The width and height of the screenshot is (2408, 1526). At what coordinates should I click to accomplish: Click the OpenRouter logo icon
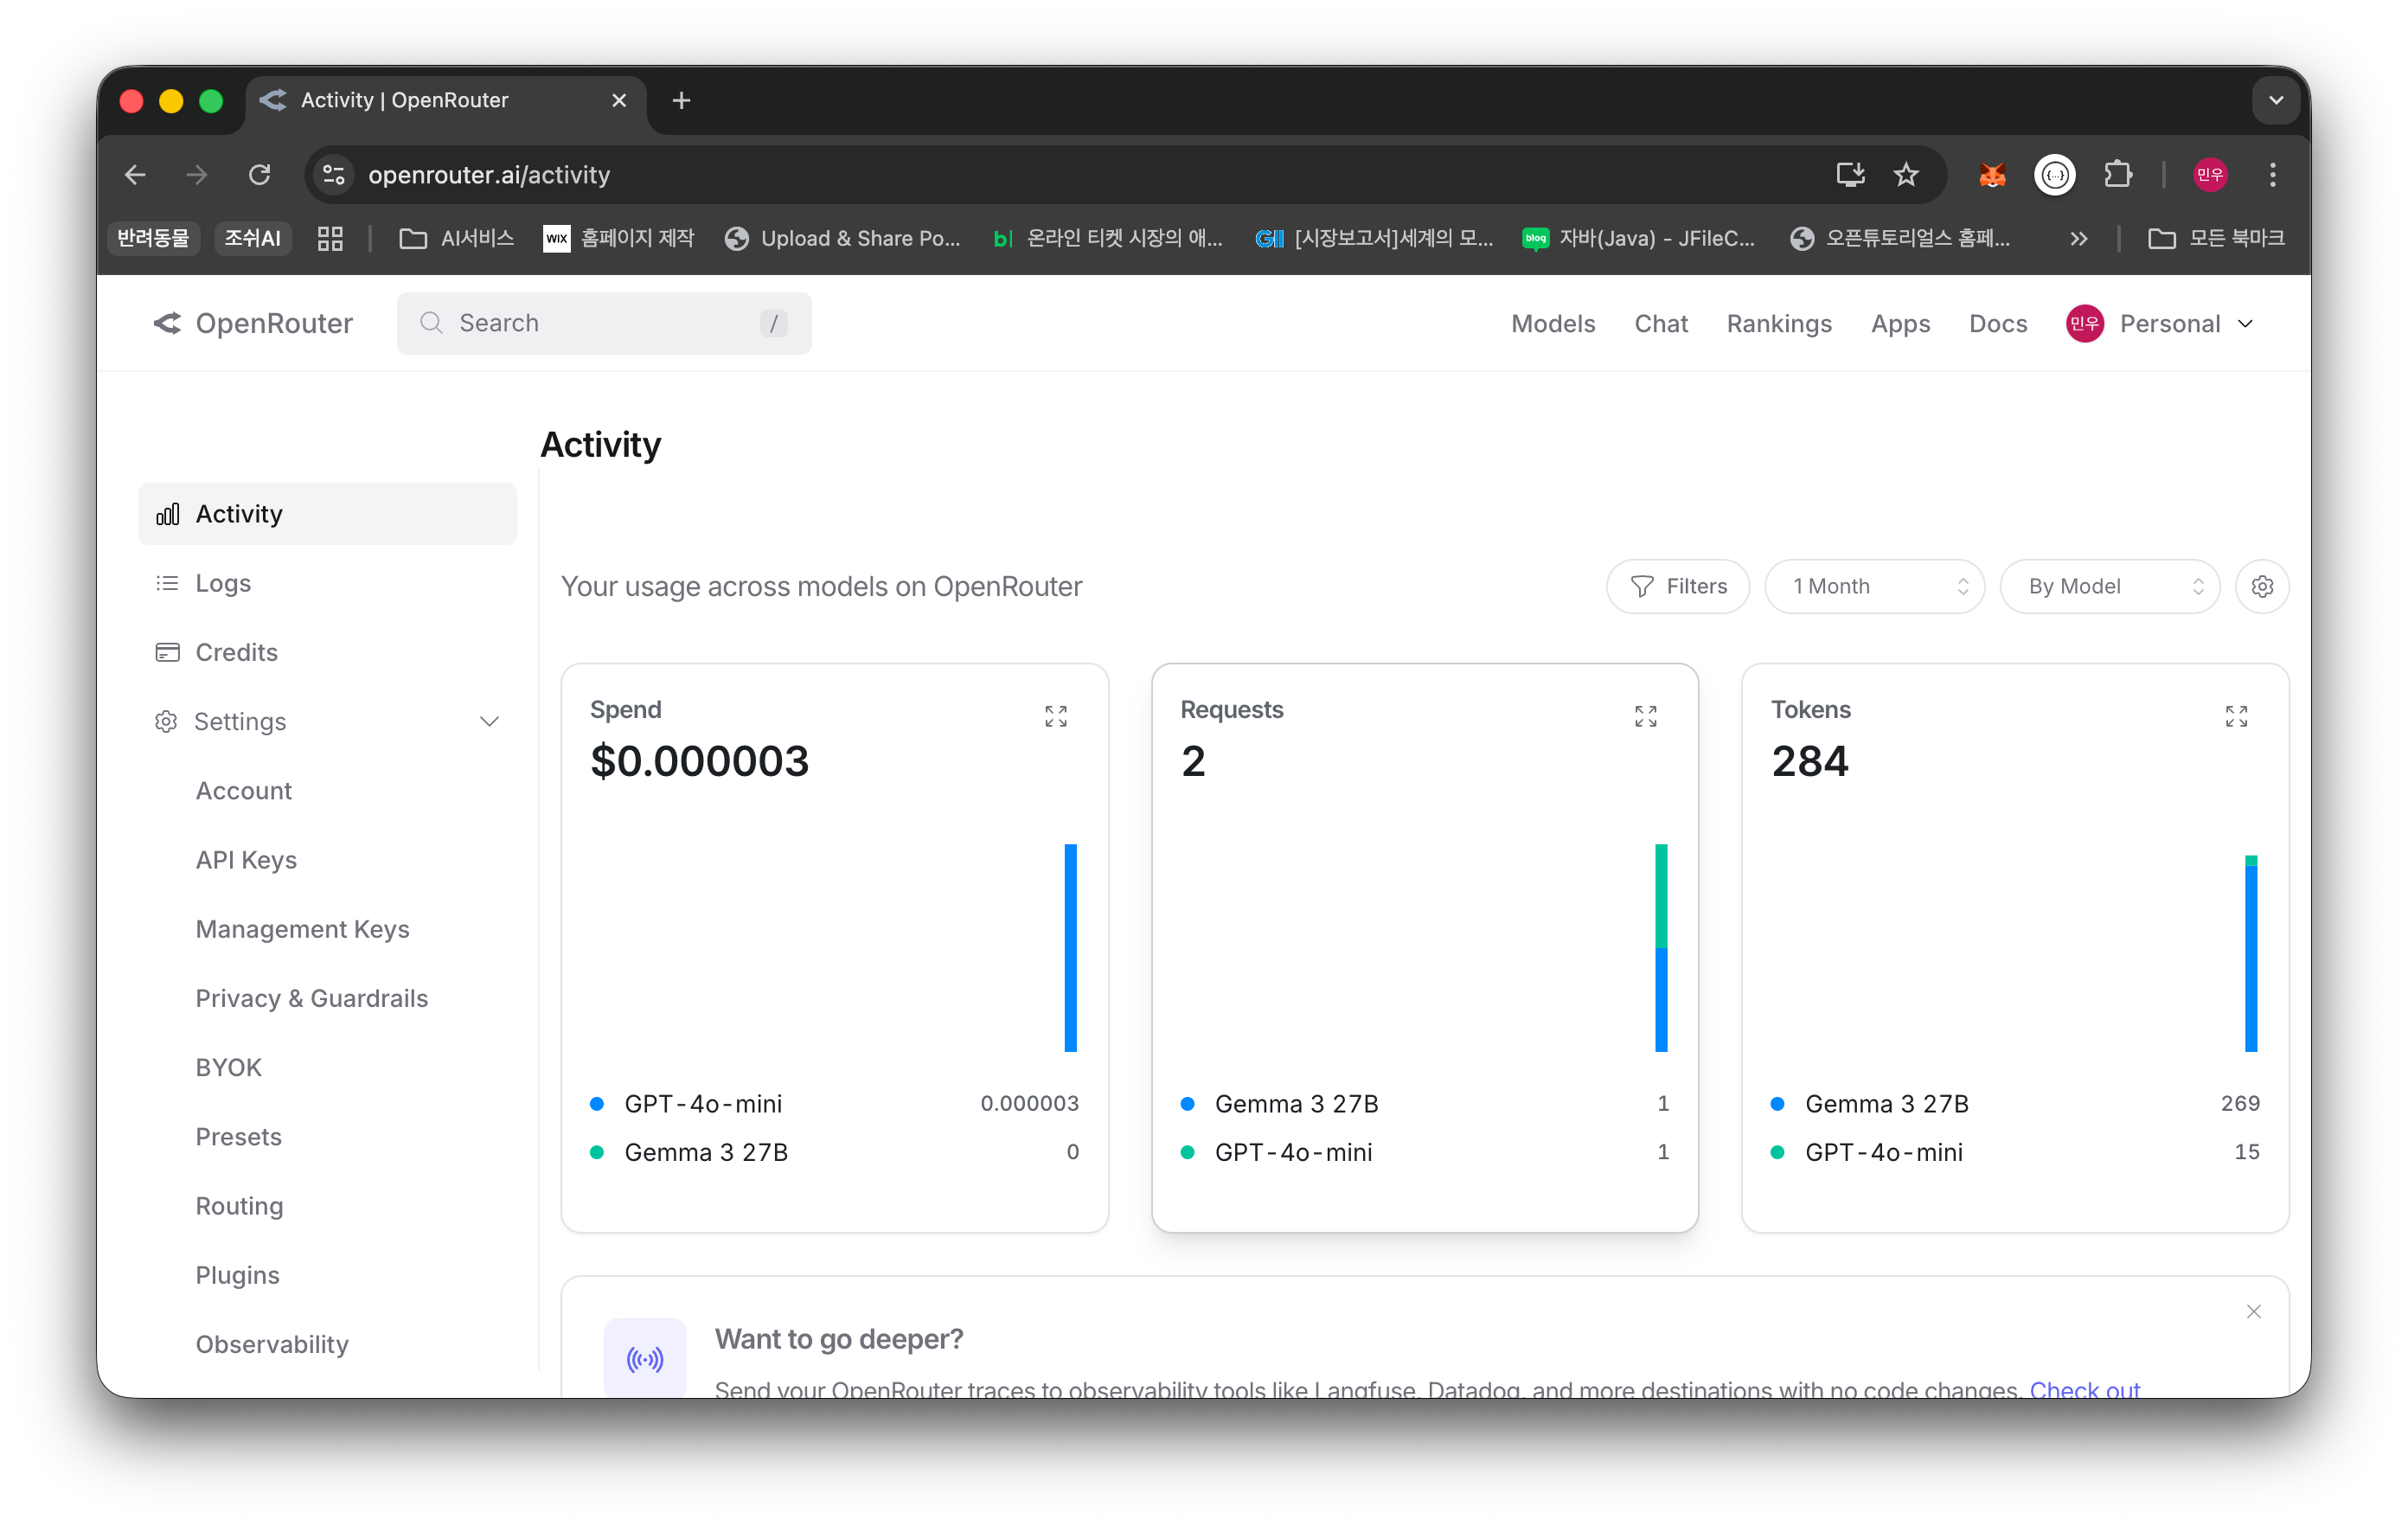tap(167, 323)
